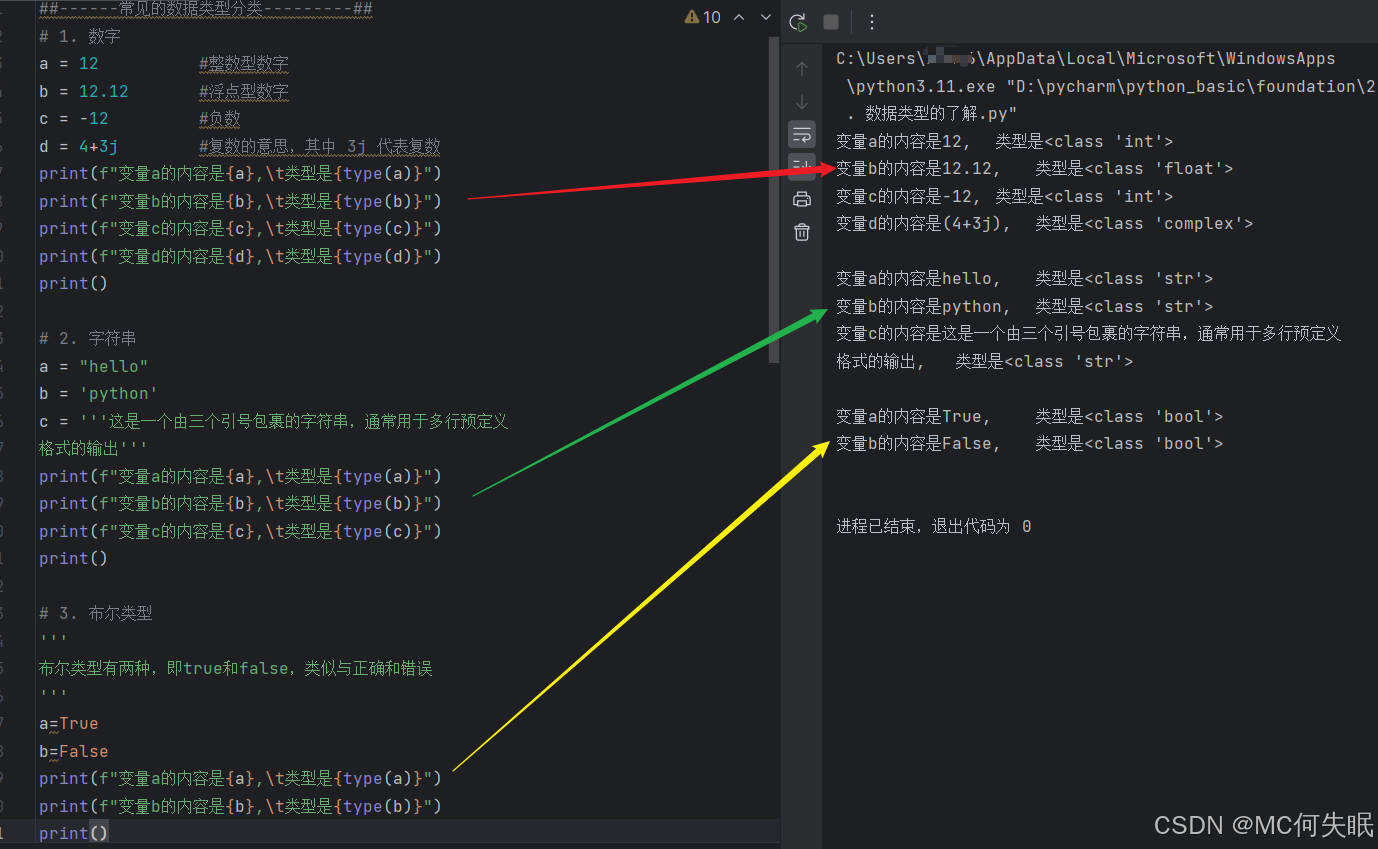This screenshot has width=1378, height=849.
Task: Toggle scroll to end in Run console
Action: point(801,166)
